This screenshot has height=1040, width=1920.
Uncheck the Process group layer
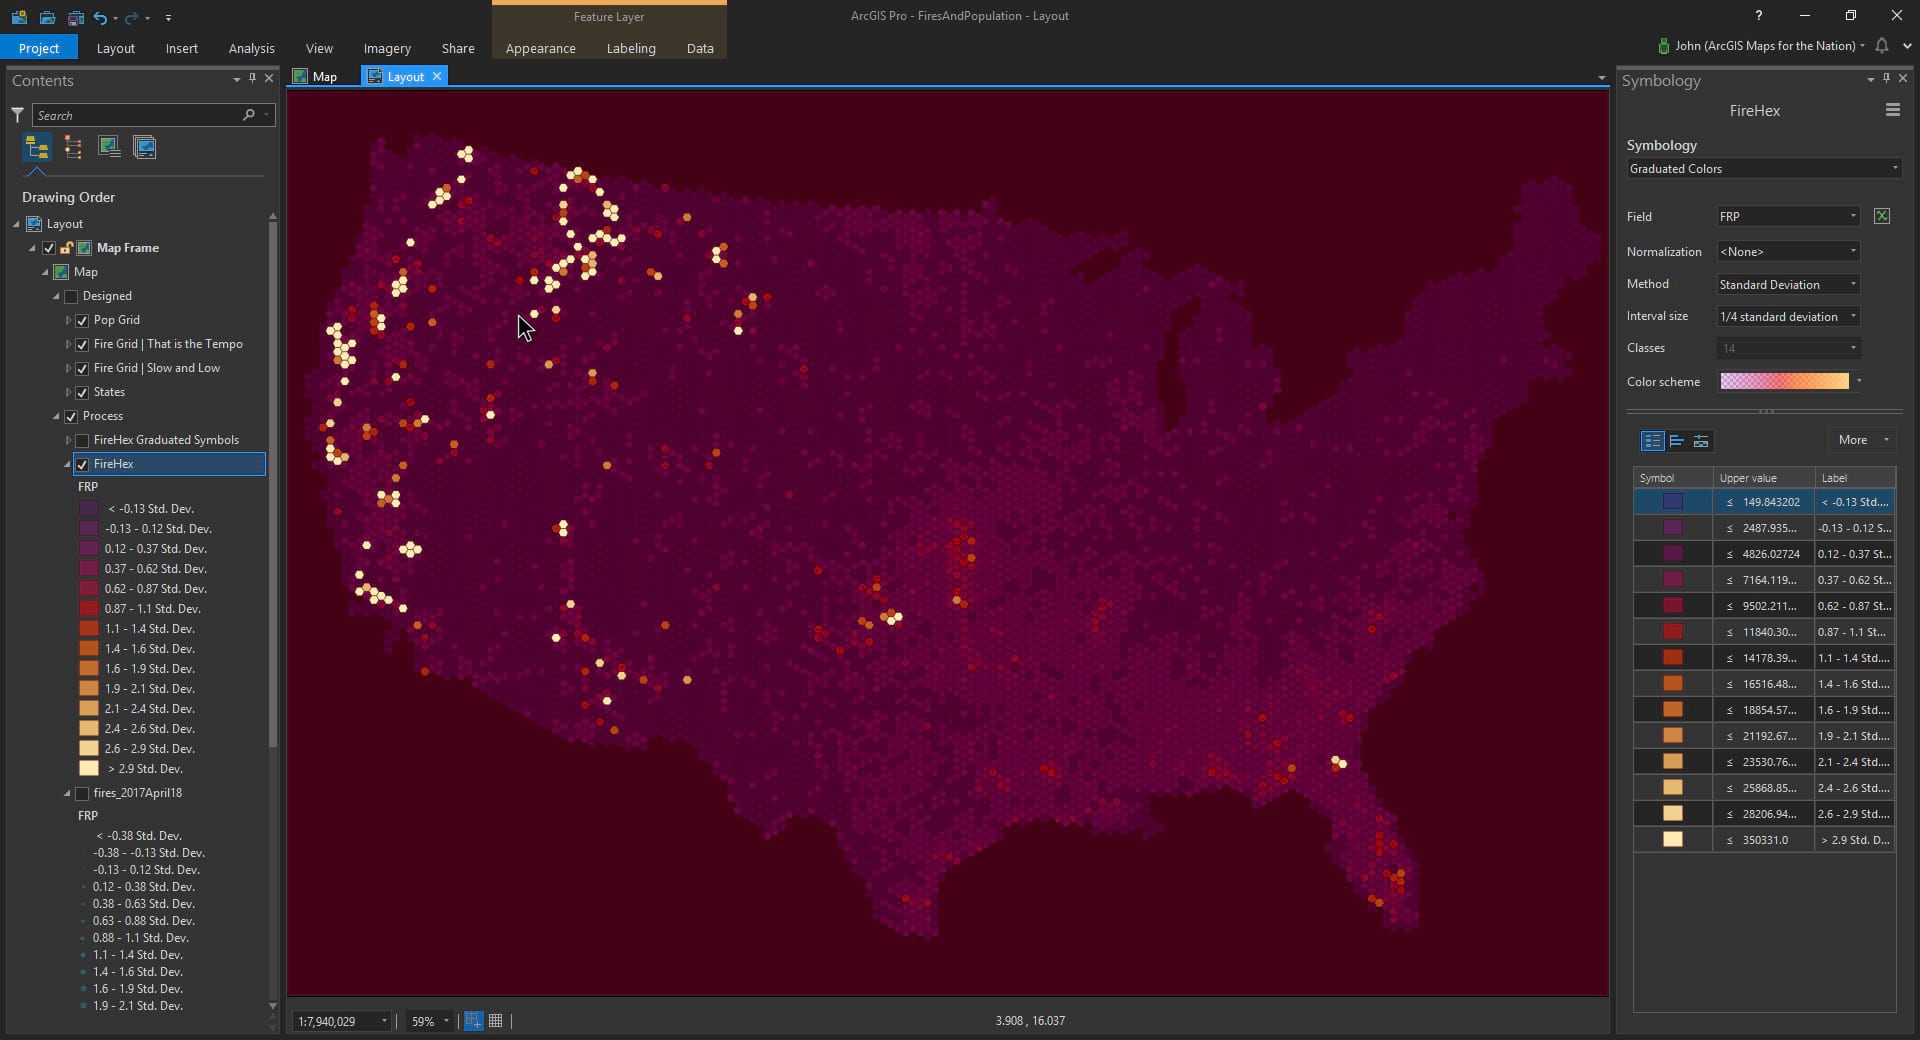(71, 416)
